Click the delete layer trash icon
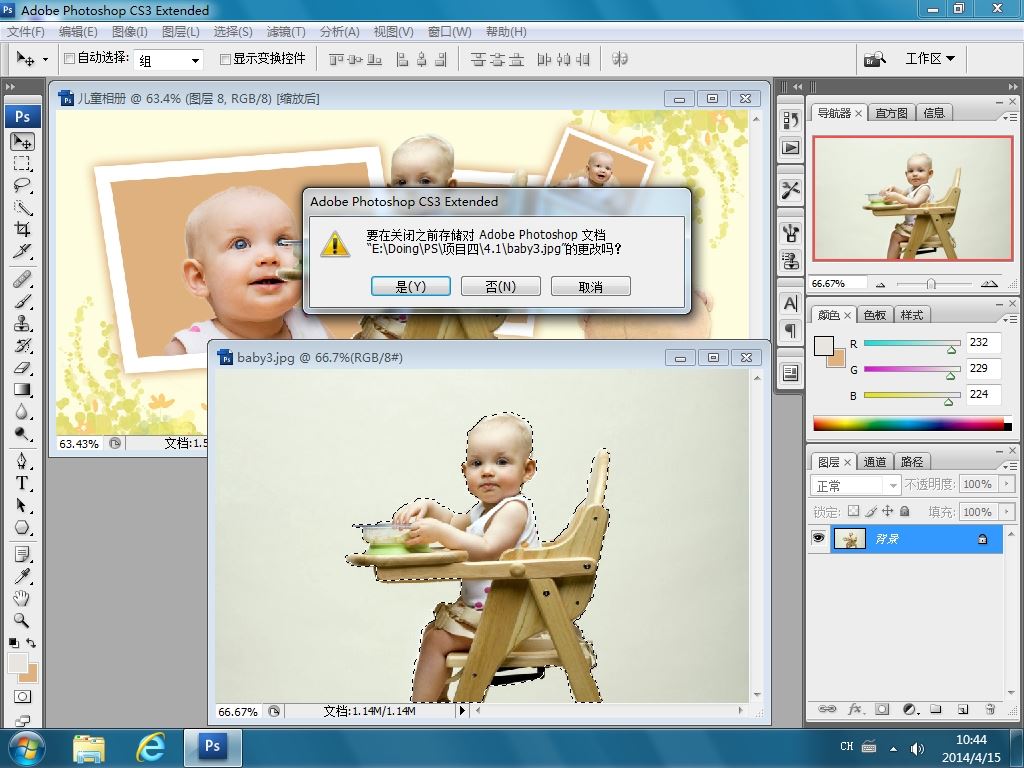The height and width of the screenshot is (768, 1024). point(988,709)
